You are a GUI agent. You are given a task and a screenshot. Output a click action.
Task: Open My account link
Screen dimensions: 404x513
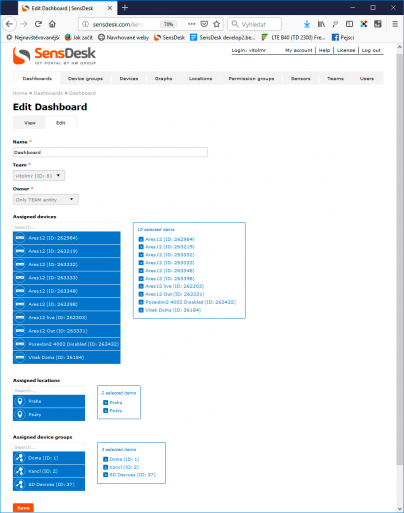click(299, 50)
